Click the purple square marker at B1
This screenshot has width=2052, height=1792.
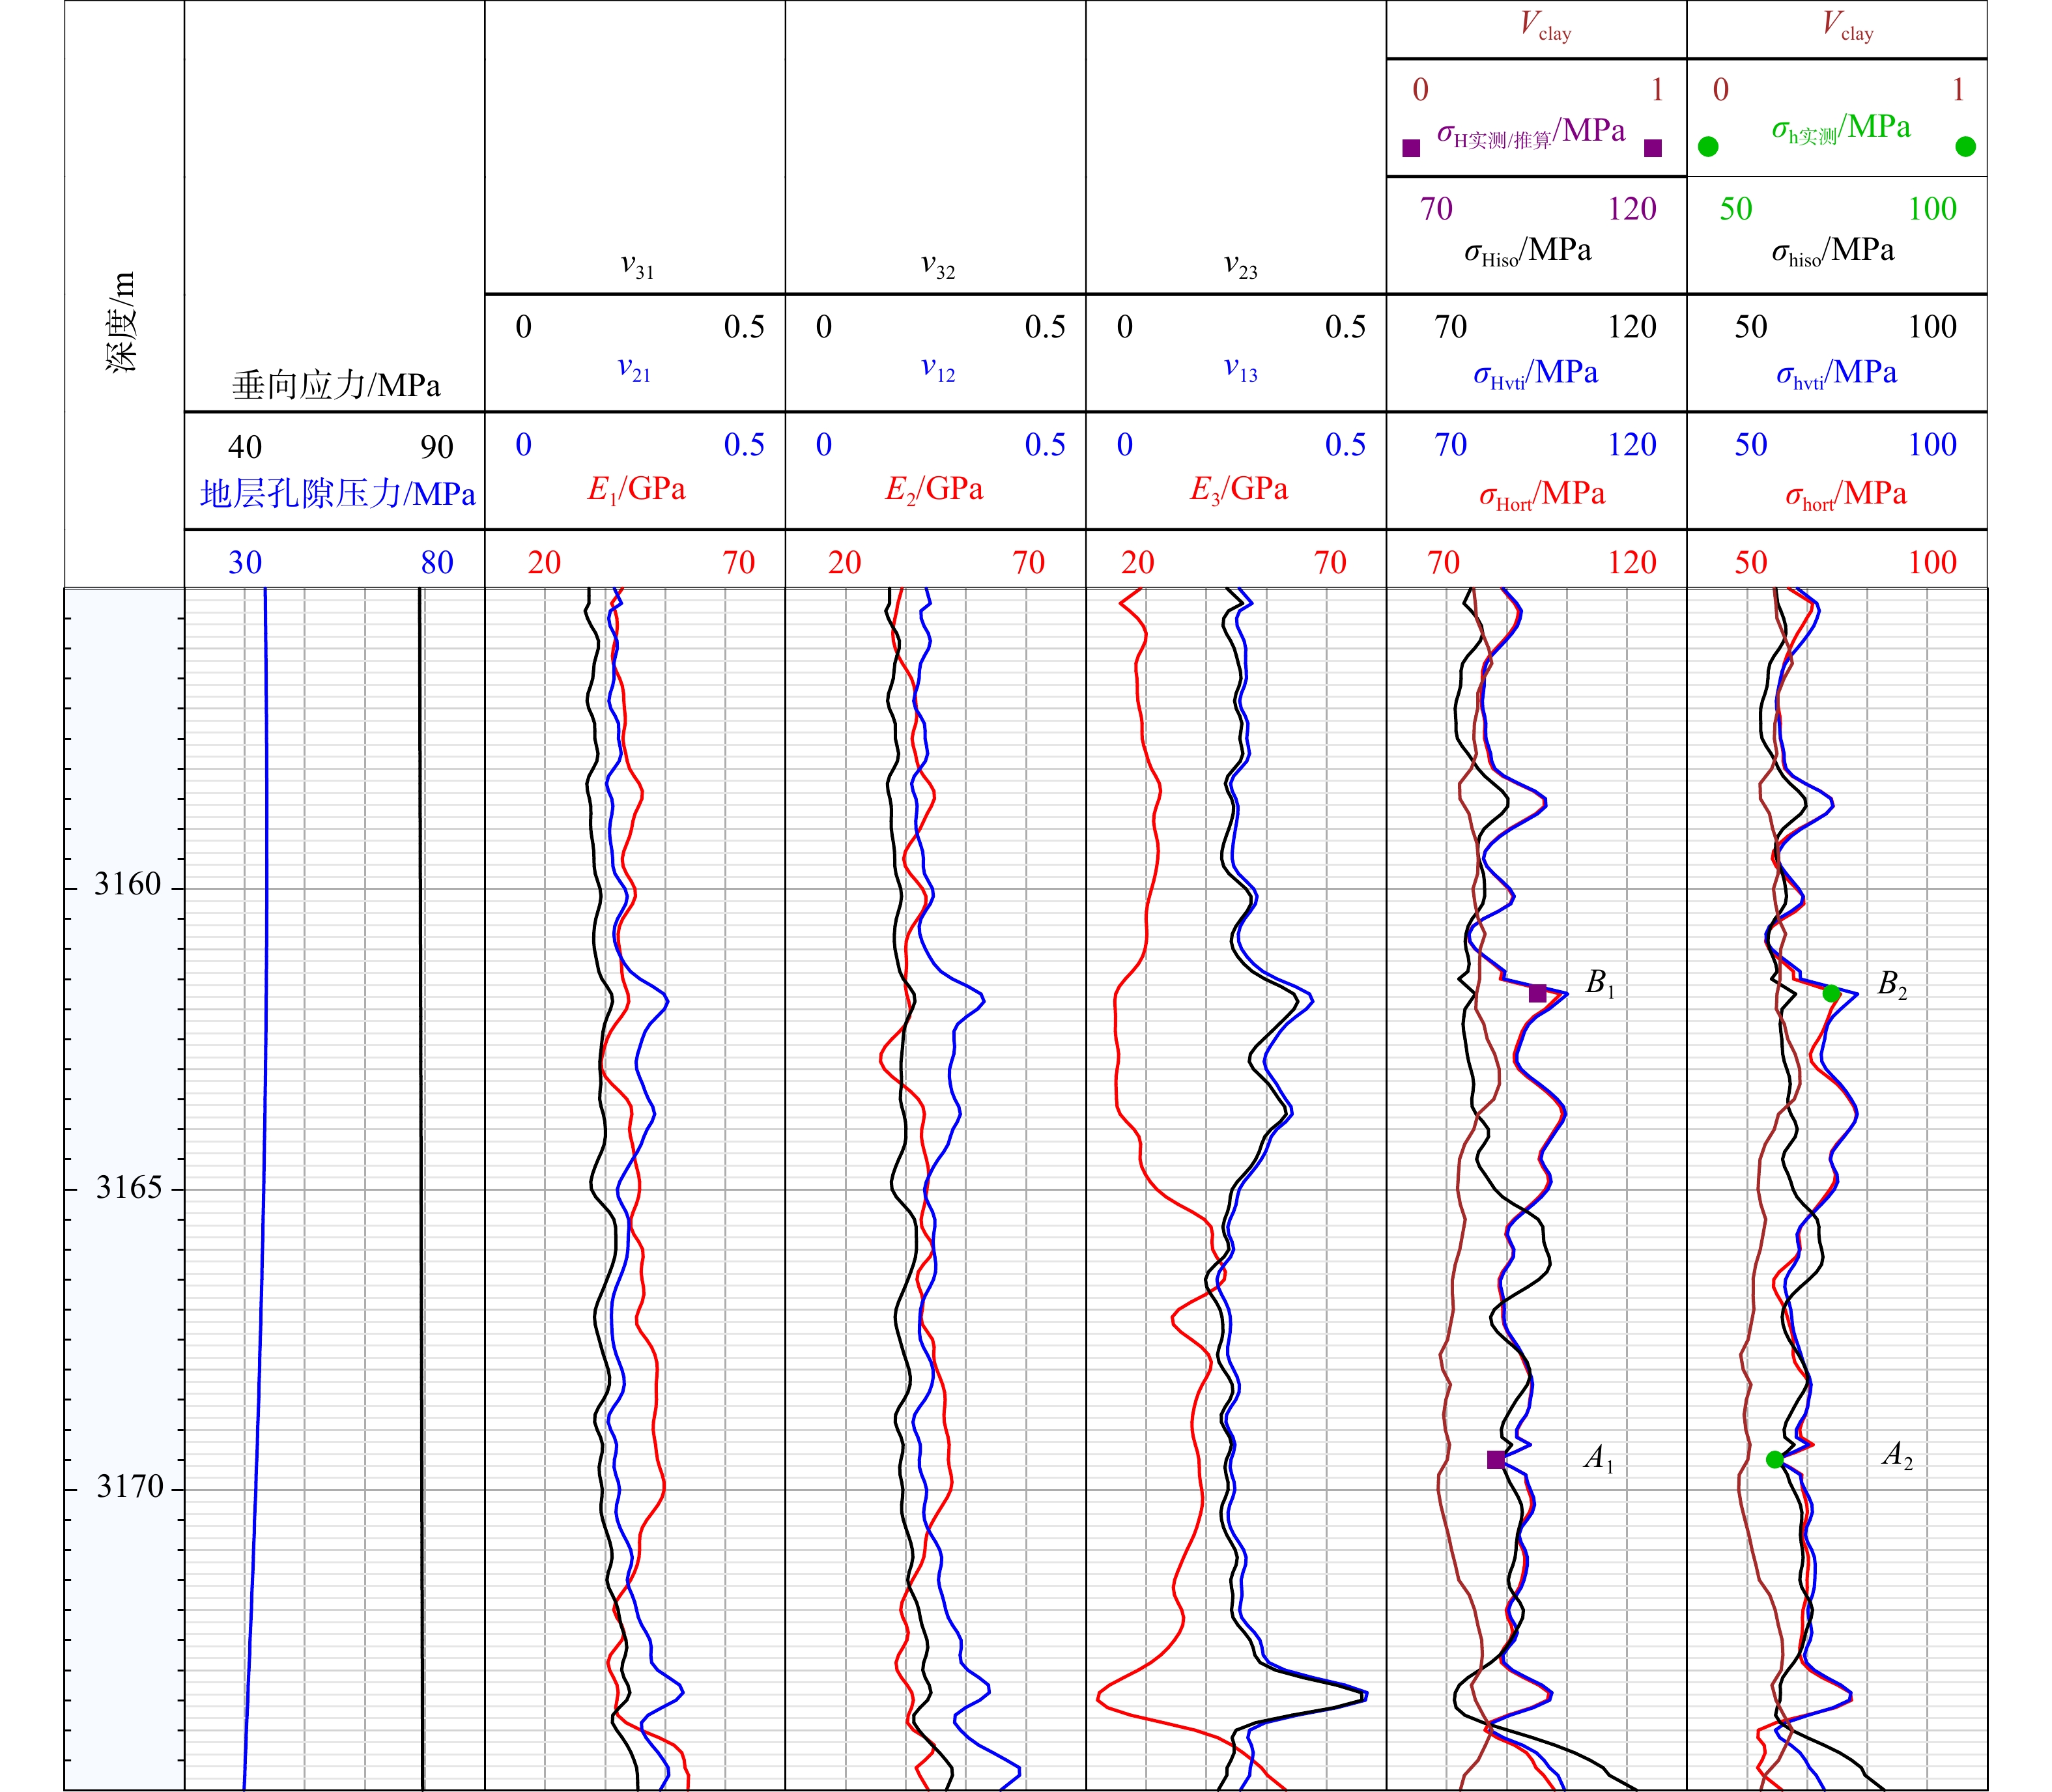(x=1538, y=993)
